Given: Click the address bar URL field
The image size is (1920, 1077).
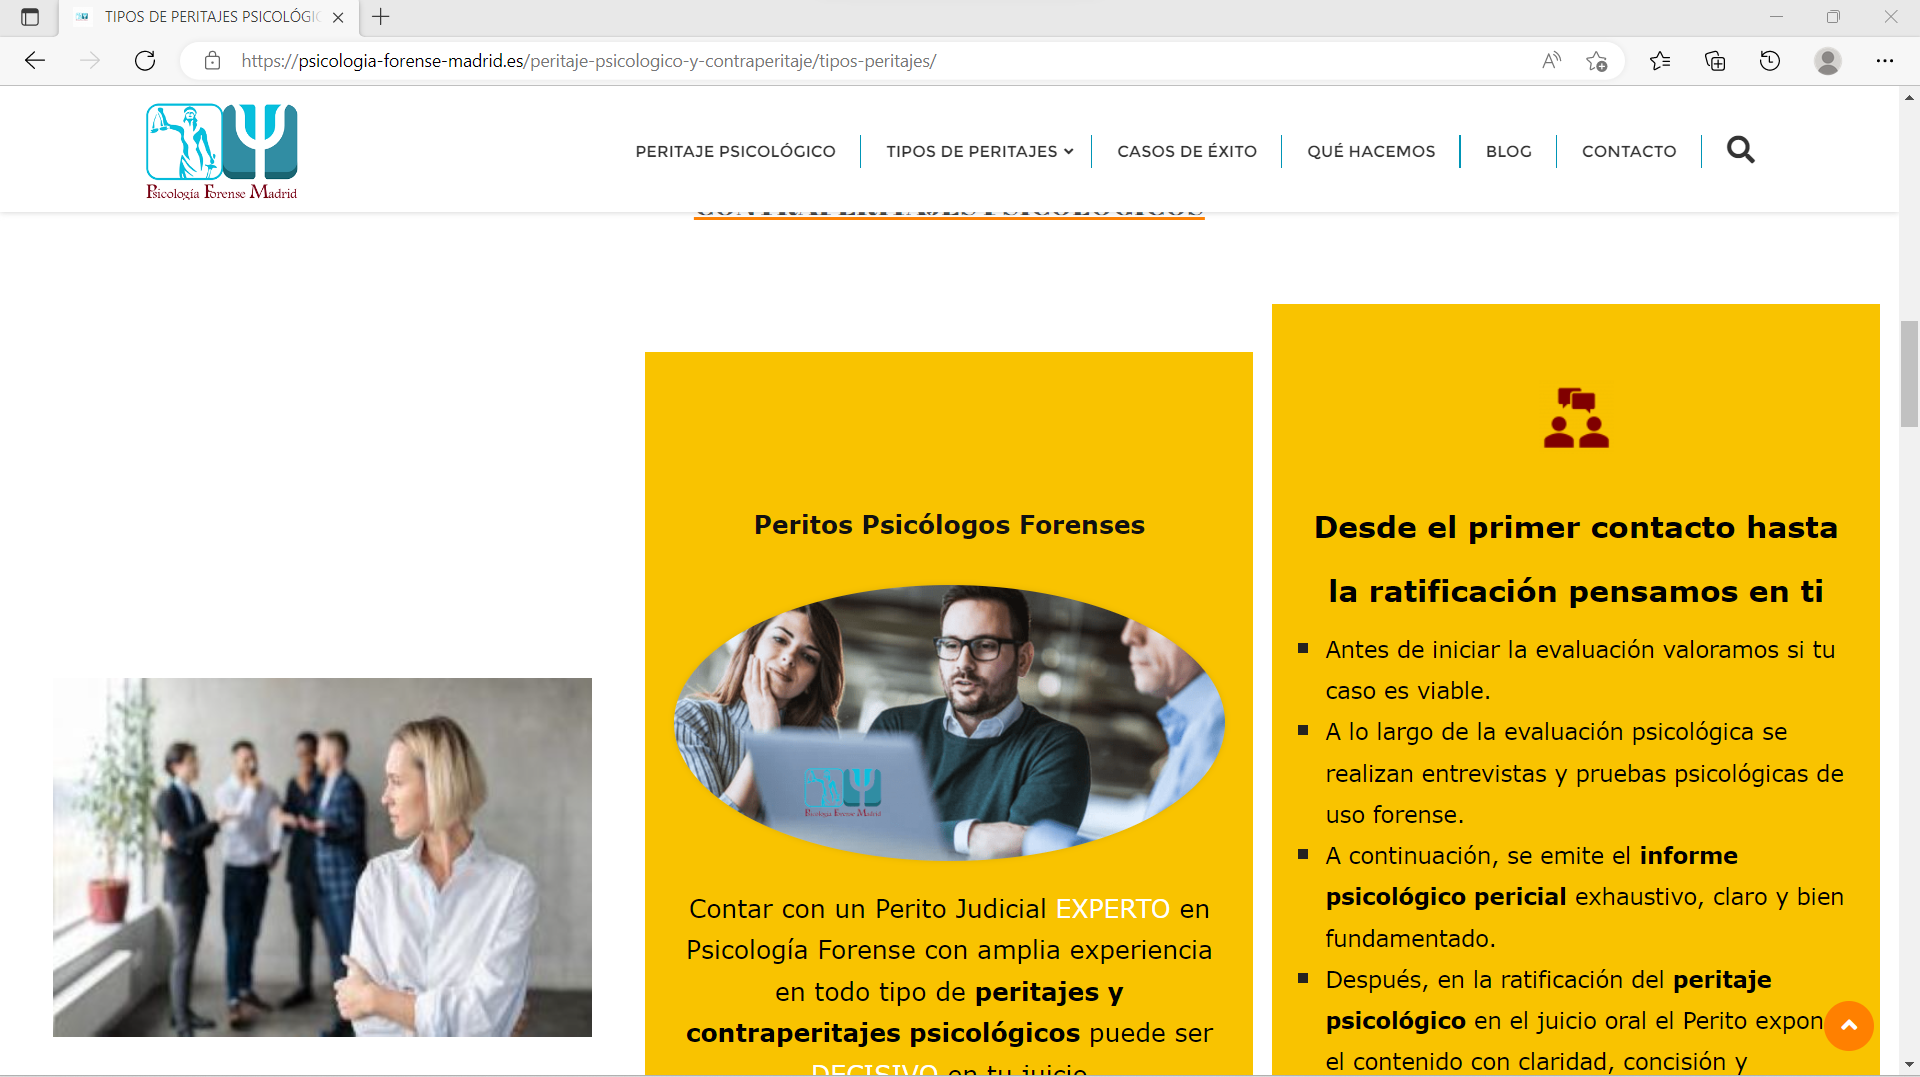Looking at the screenshot, I should 880,61.
